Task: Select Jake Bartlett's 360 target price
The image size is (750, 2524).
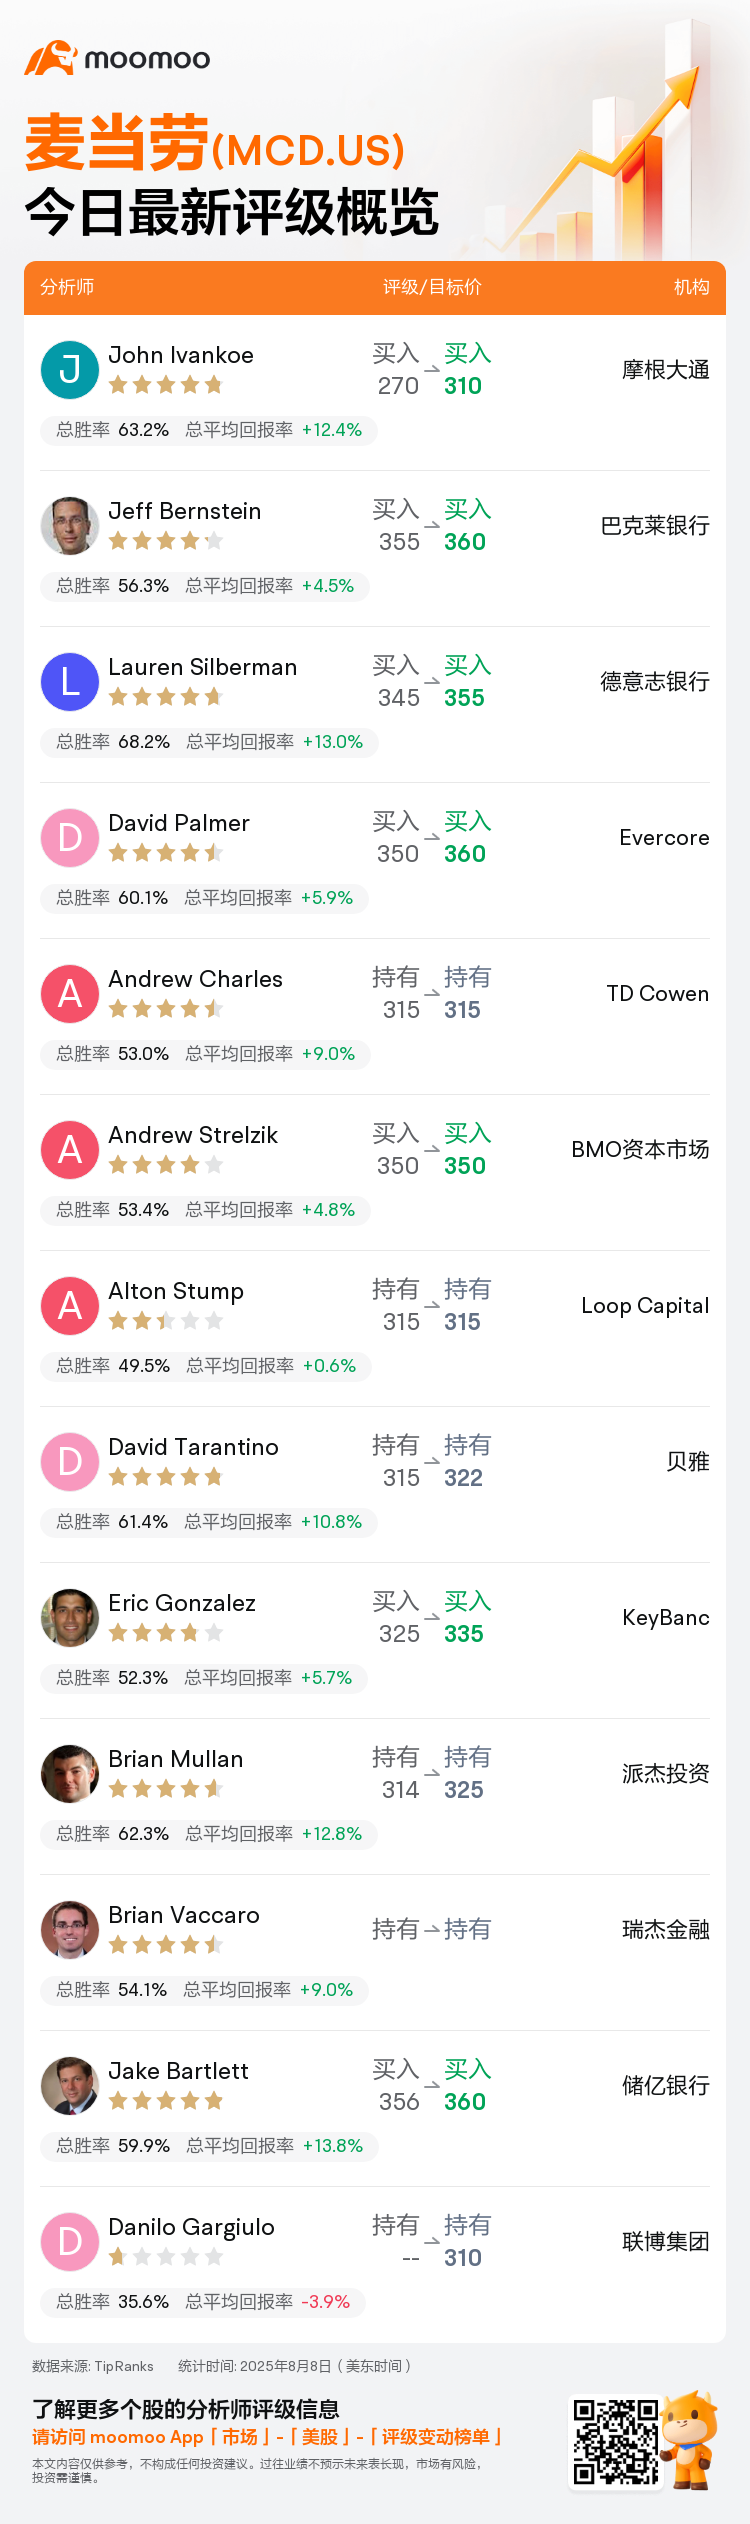Action: pos(465,2102)
